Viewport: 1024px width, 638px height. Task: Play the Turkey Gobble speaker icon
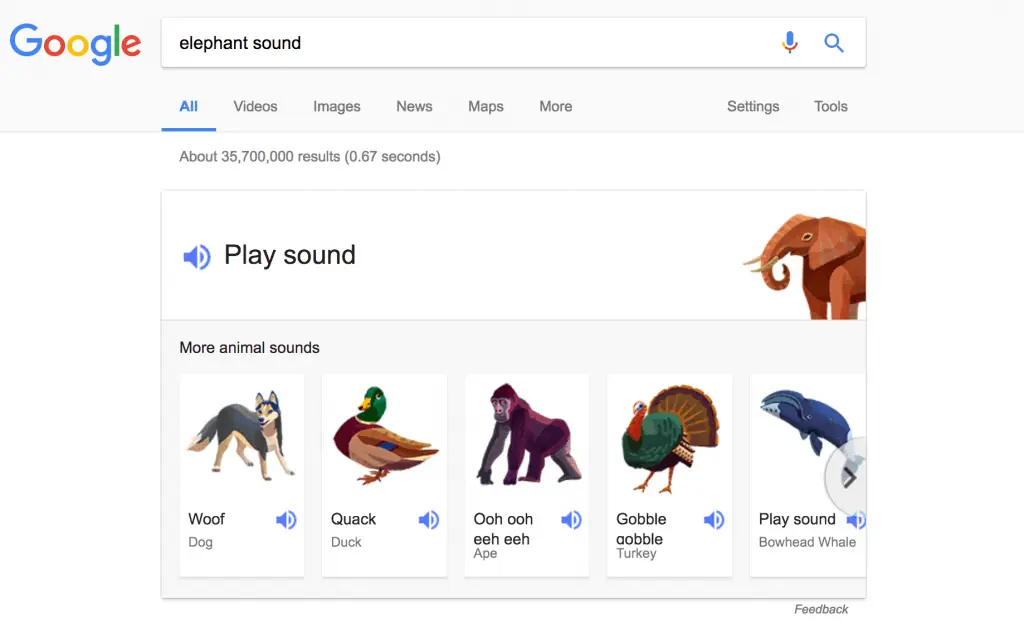(714, 520)
